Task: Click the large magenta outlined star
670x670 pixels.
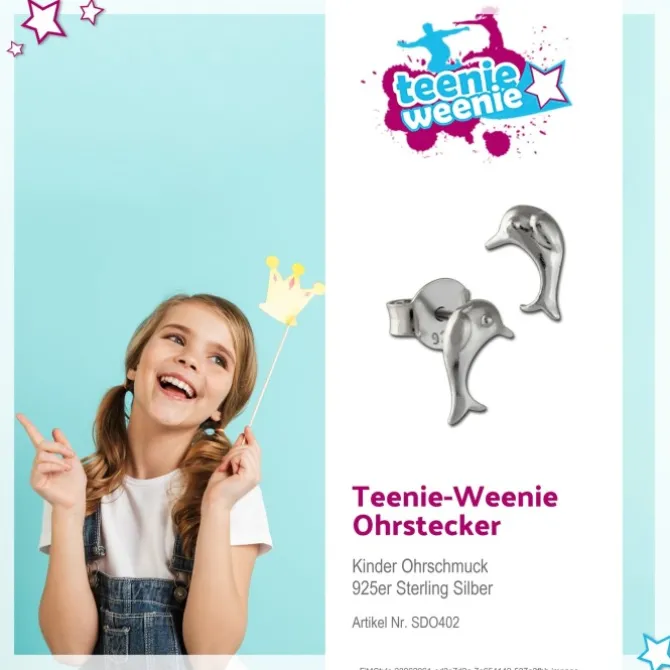Action: point(44,20)
